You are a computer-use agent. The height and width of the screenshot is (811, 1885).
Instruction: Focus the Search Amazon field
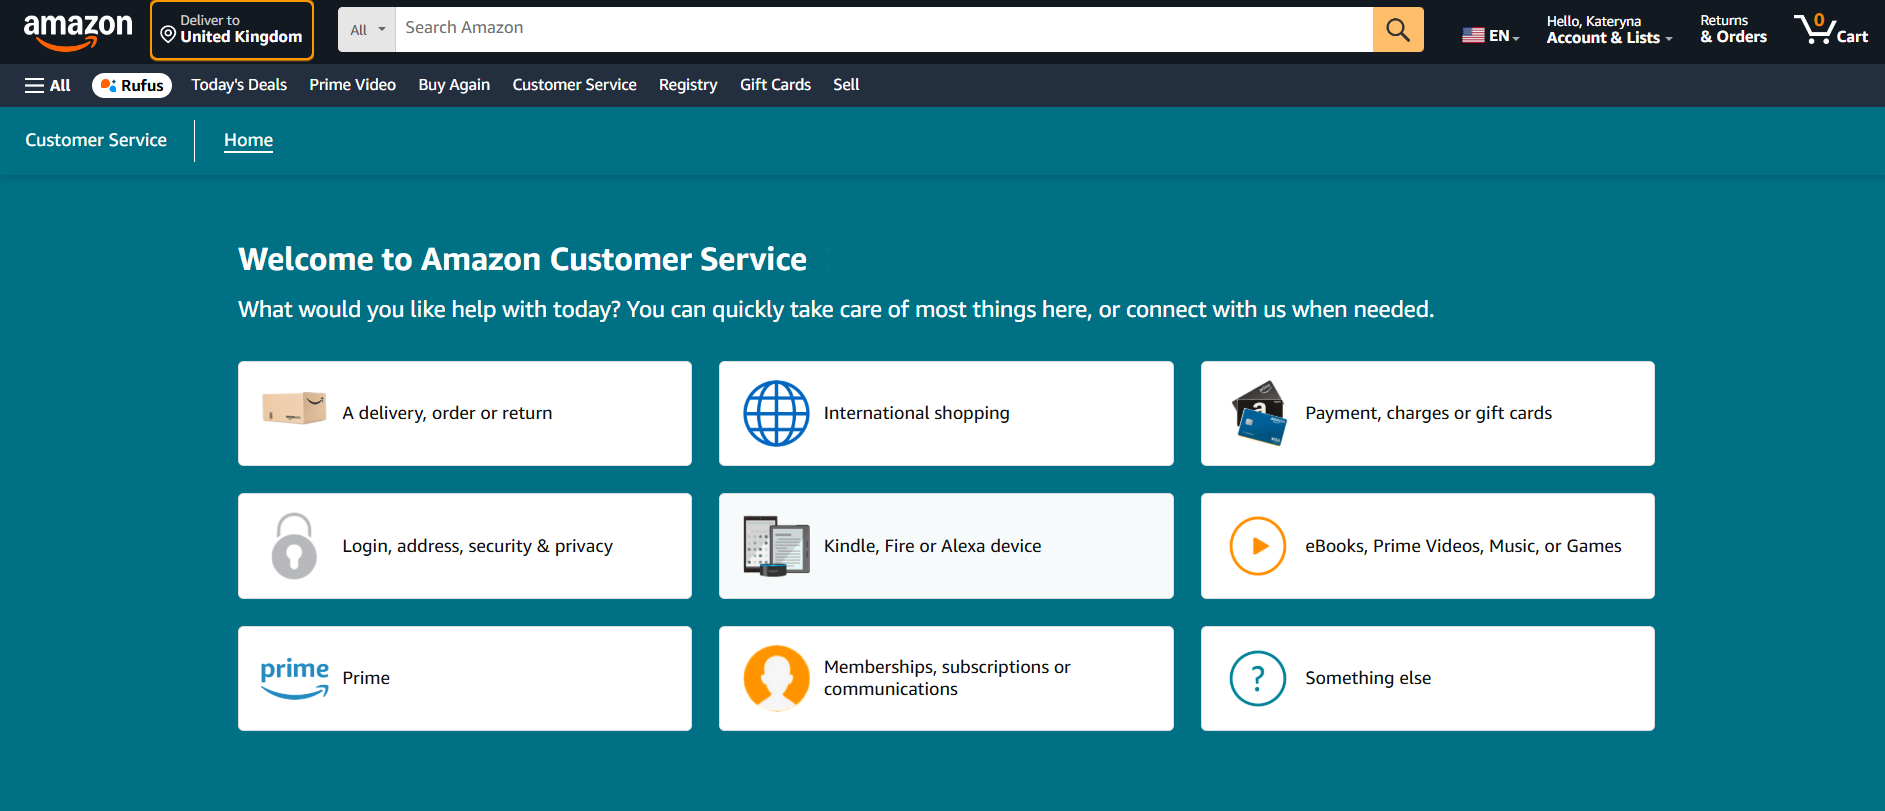coord(884,30)
